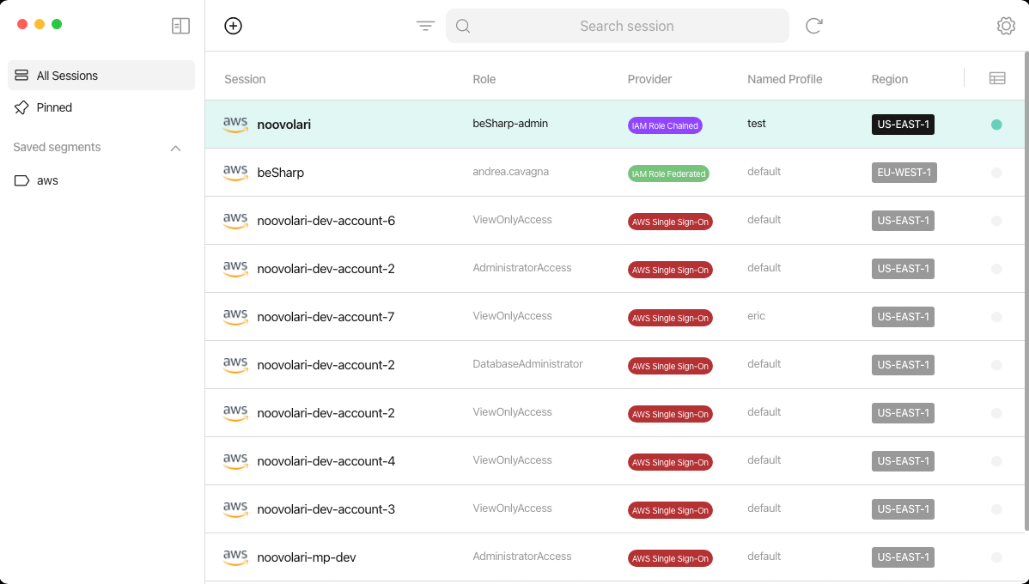Open the session filter options

point(425,25)
